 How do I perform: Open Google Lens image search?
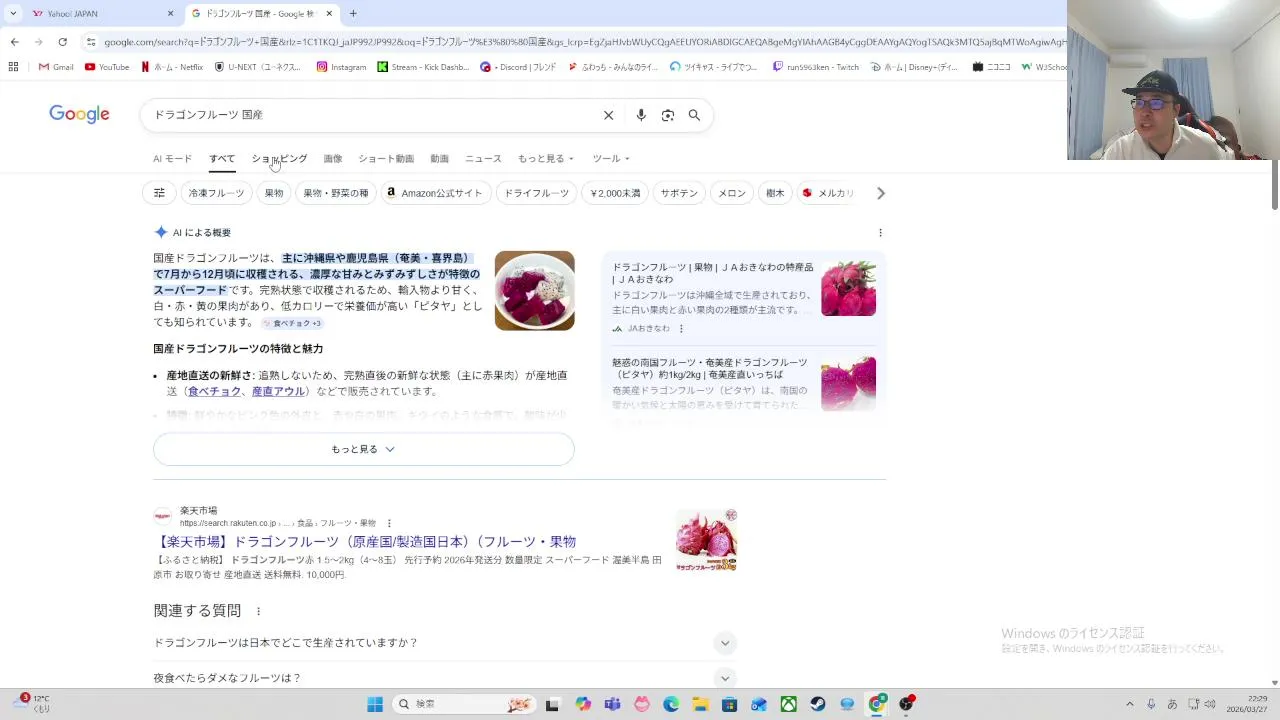tap(668, 115)
